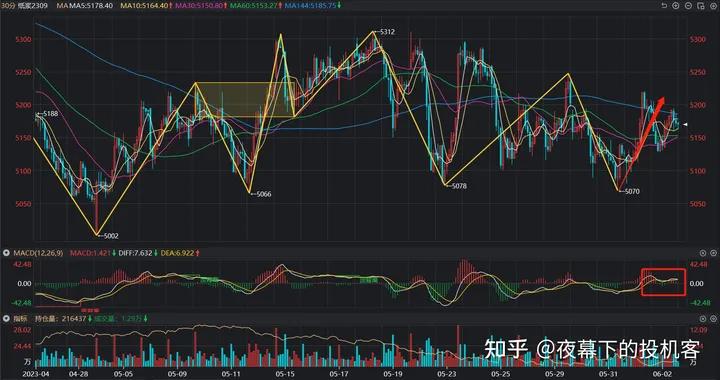The height and width of the screenshot is (380, 720).
Task: Click the white current-price pointer on right axis
Action: pos(685,124)
